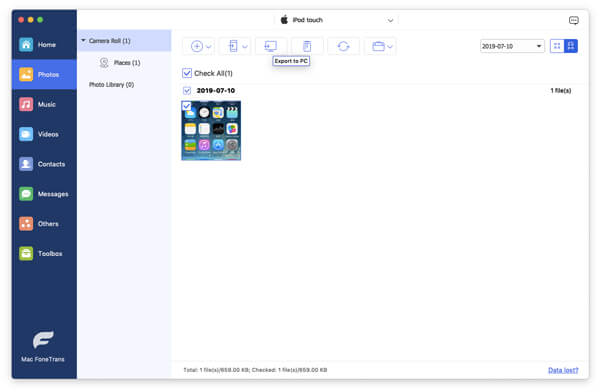Select the home screen screenshot thumbnail
600x392 pixels.
pos(211,131)
